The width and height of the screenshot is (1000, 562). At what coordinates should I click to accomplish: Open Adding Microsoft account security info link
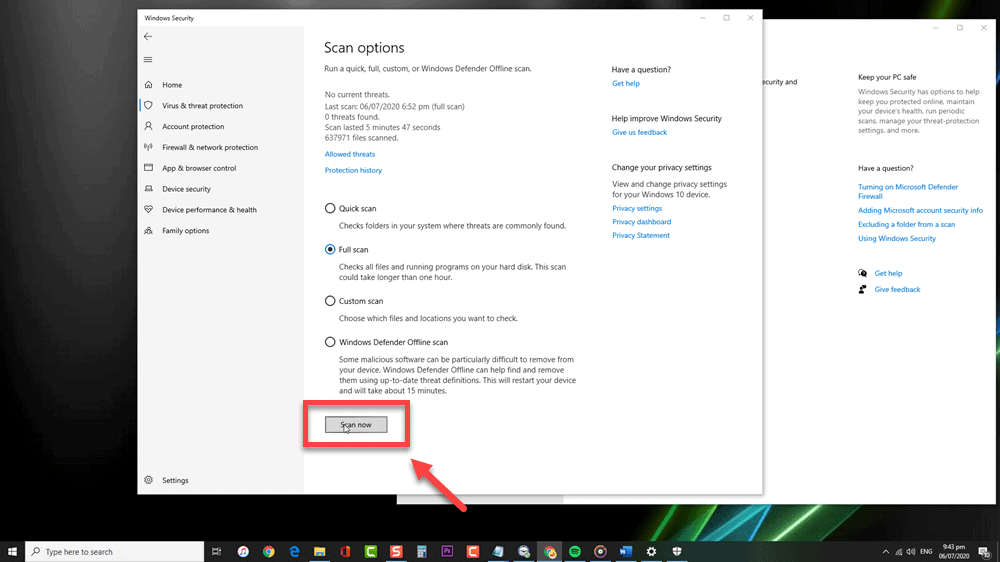point(920,211)
